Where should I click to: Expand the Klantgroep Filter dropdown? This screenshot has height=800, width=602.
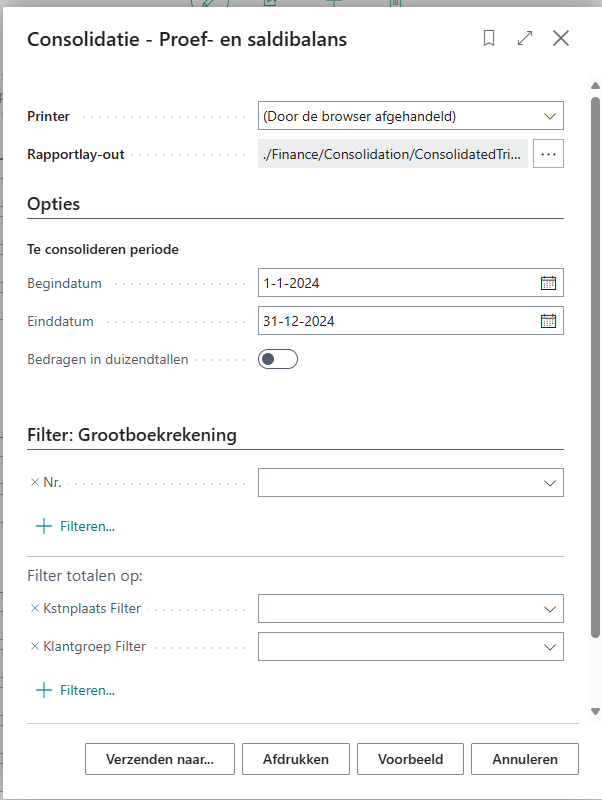[x=411, y=647]
